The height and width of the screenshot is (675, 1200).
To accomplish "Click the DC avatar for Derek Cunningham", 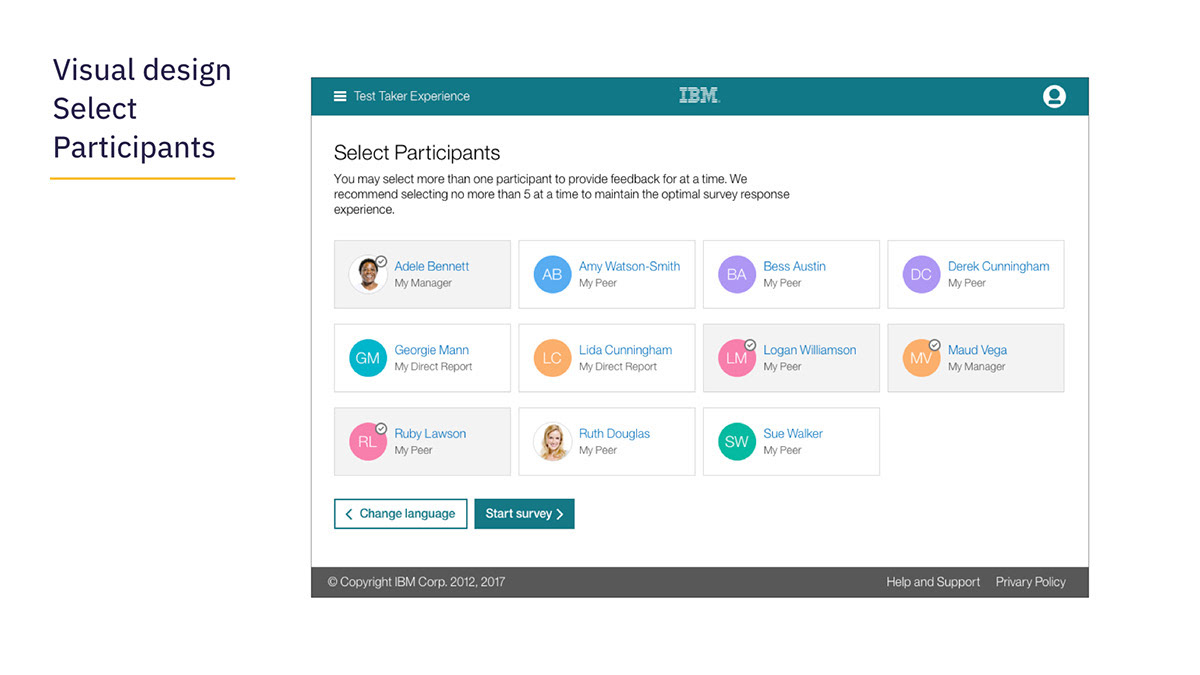I will (921, 274).
